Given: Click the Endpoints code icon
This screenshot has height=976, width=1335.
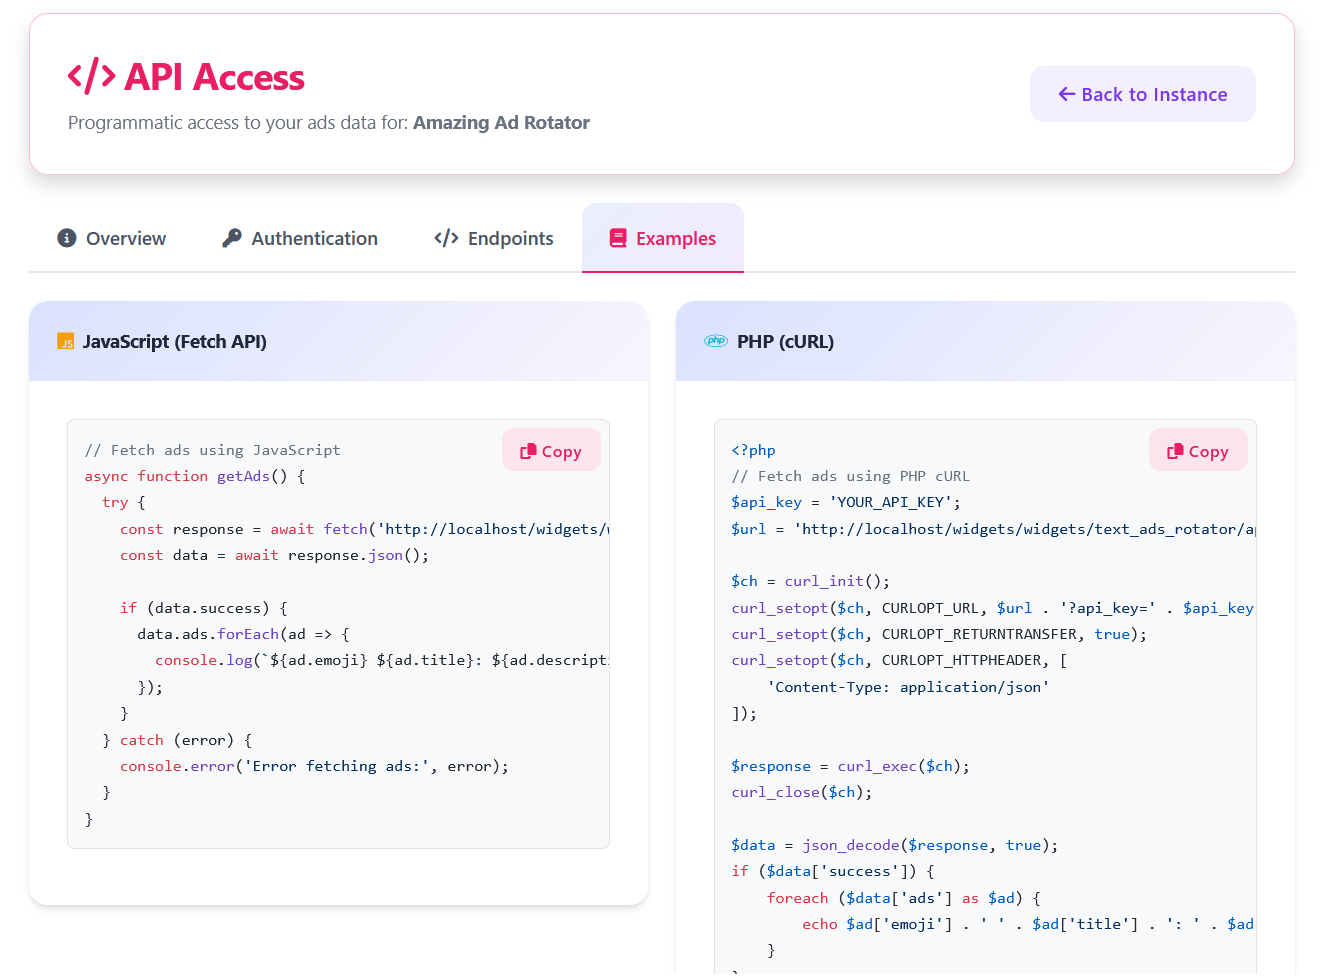Looking at the screenshot, I should 446,238.
